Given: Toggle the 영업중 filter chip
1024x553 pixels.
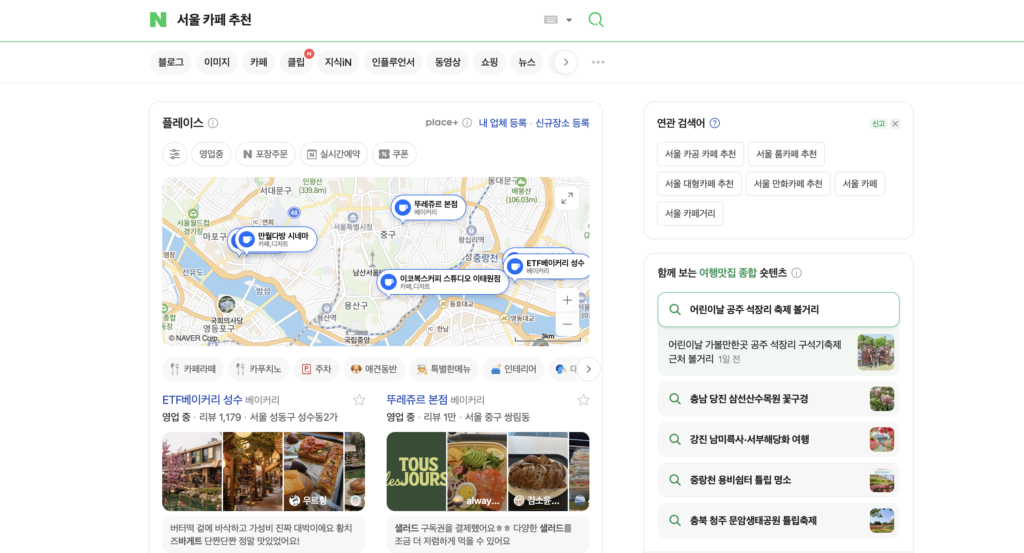Looking at the screenshot, I should tap(211, 154).
